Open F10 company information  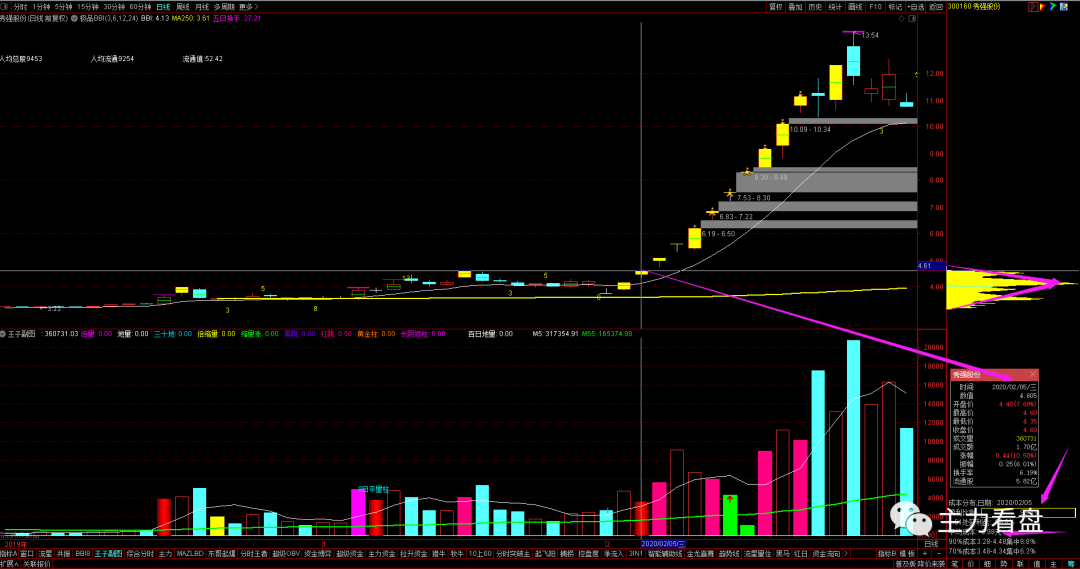click(875, 7)
